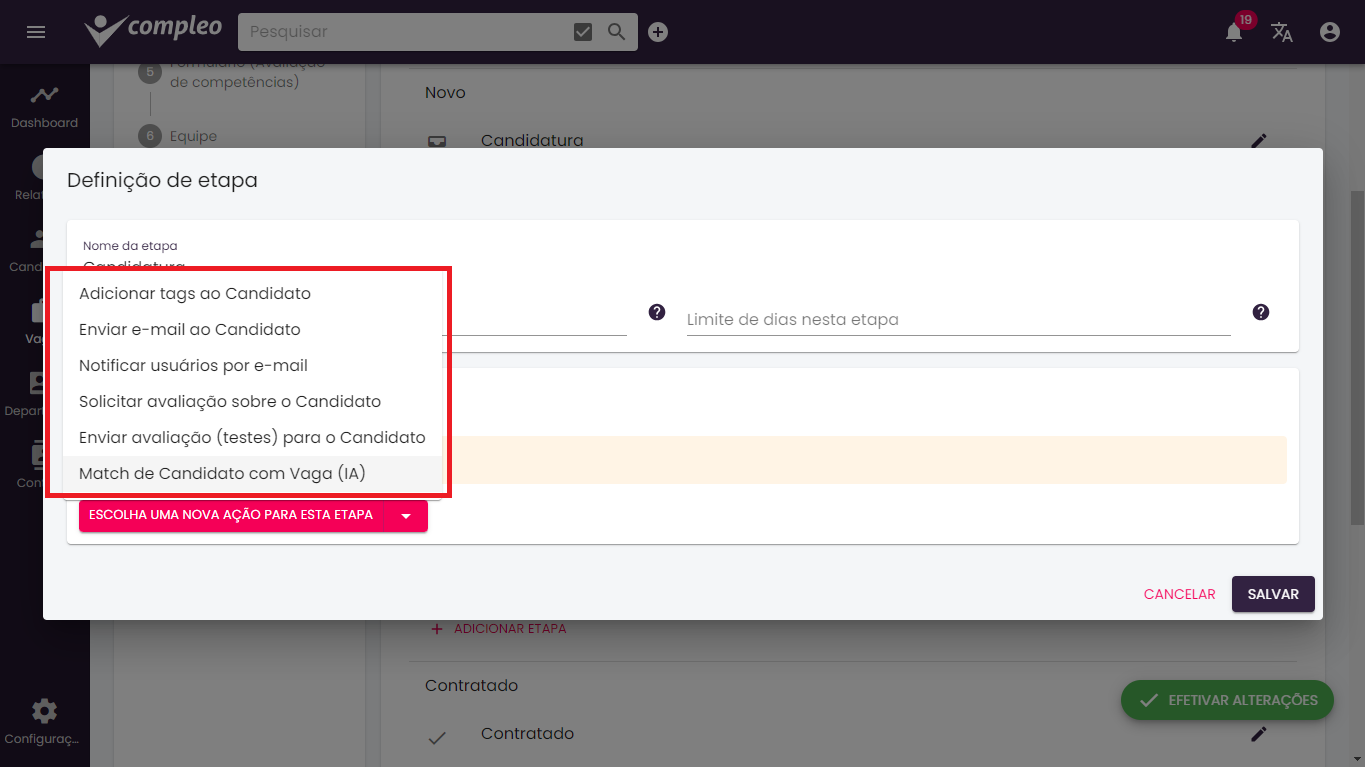Screen dimensions: 1365x767
Task: Click help icon next to Limite de dias
Action: click(x=1261, y=312)
